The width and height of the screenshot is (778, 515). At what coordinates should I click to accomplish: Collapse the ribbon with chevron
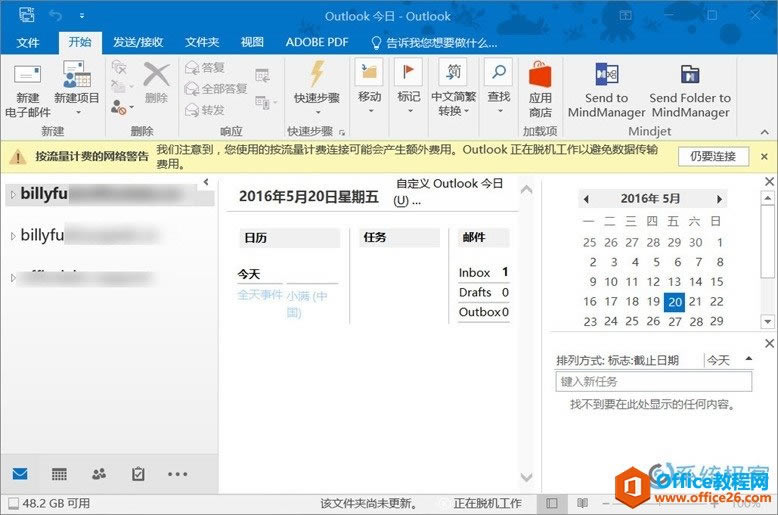point(765,132)
